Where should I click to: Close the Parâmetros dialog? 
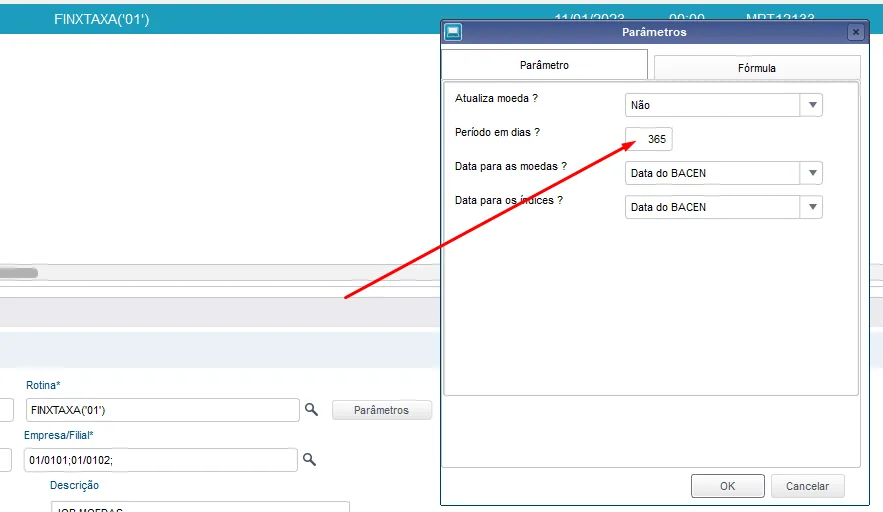855,32
